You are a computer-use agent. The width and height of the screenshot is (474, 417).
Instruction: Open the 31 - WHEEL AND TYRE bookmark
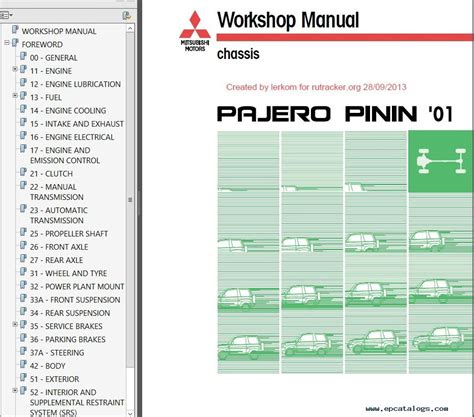(x=68, y=273)
